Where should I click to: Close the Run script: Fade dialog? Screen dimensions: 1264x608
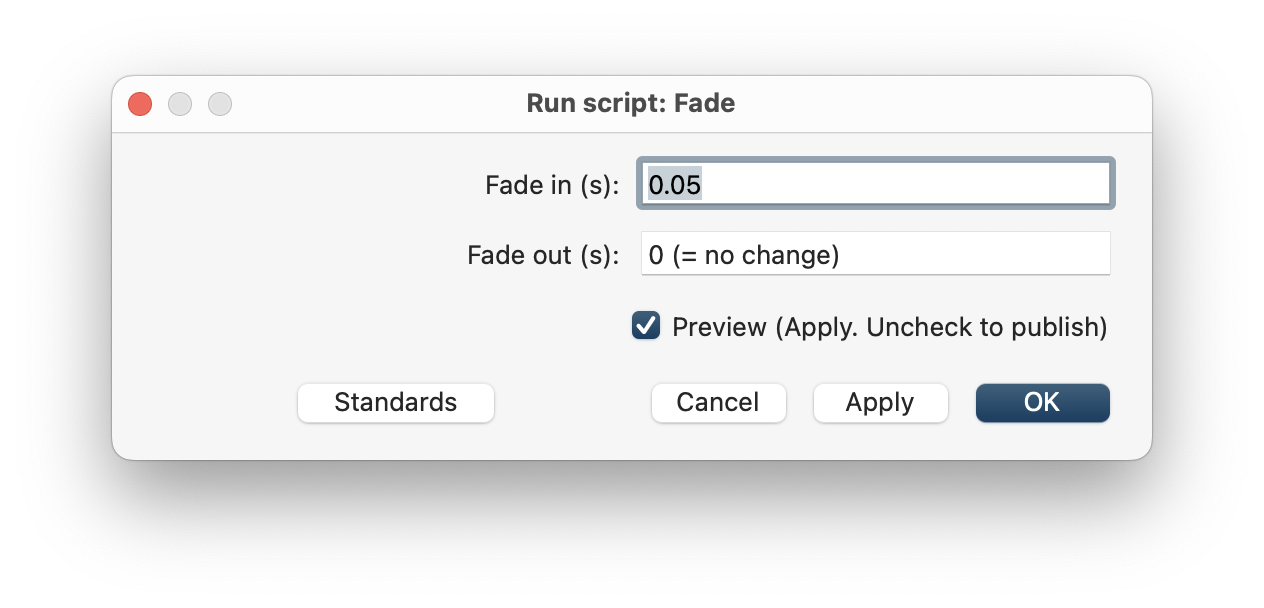click(x=140, y=104)
